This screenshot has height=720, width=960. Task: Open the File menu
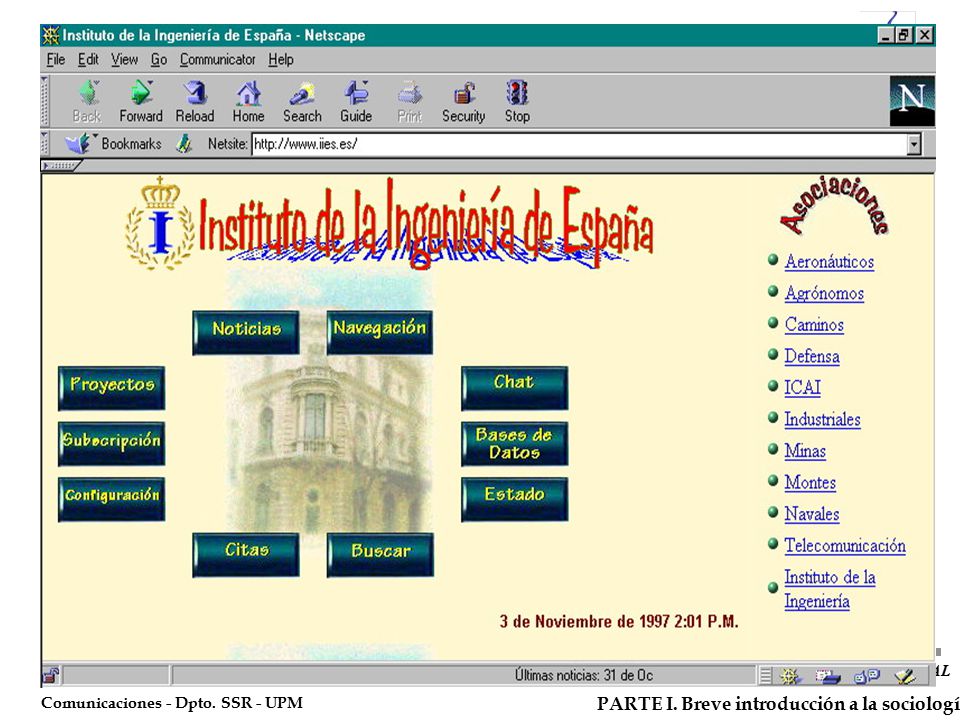(56, 59)
